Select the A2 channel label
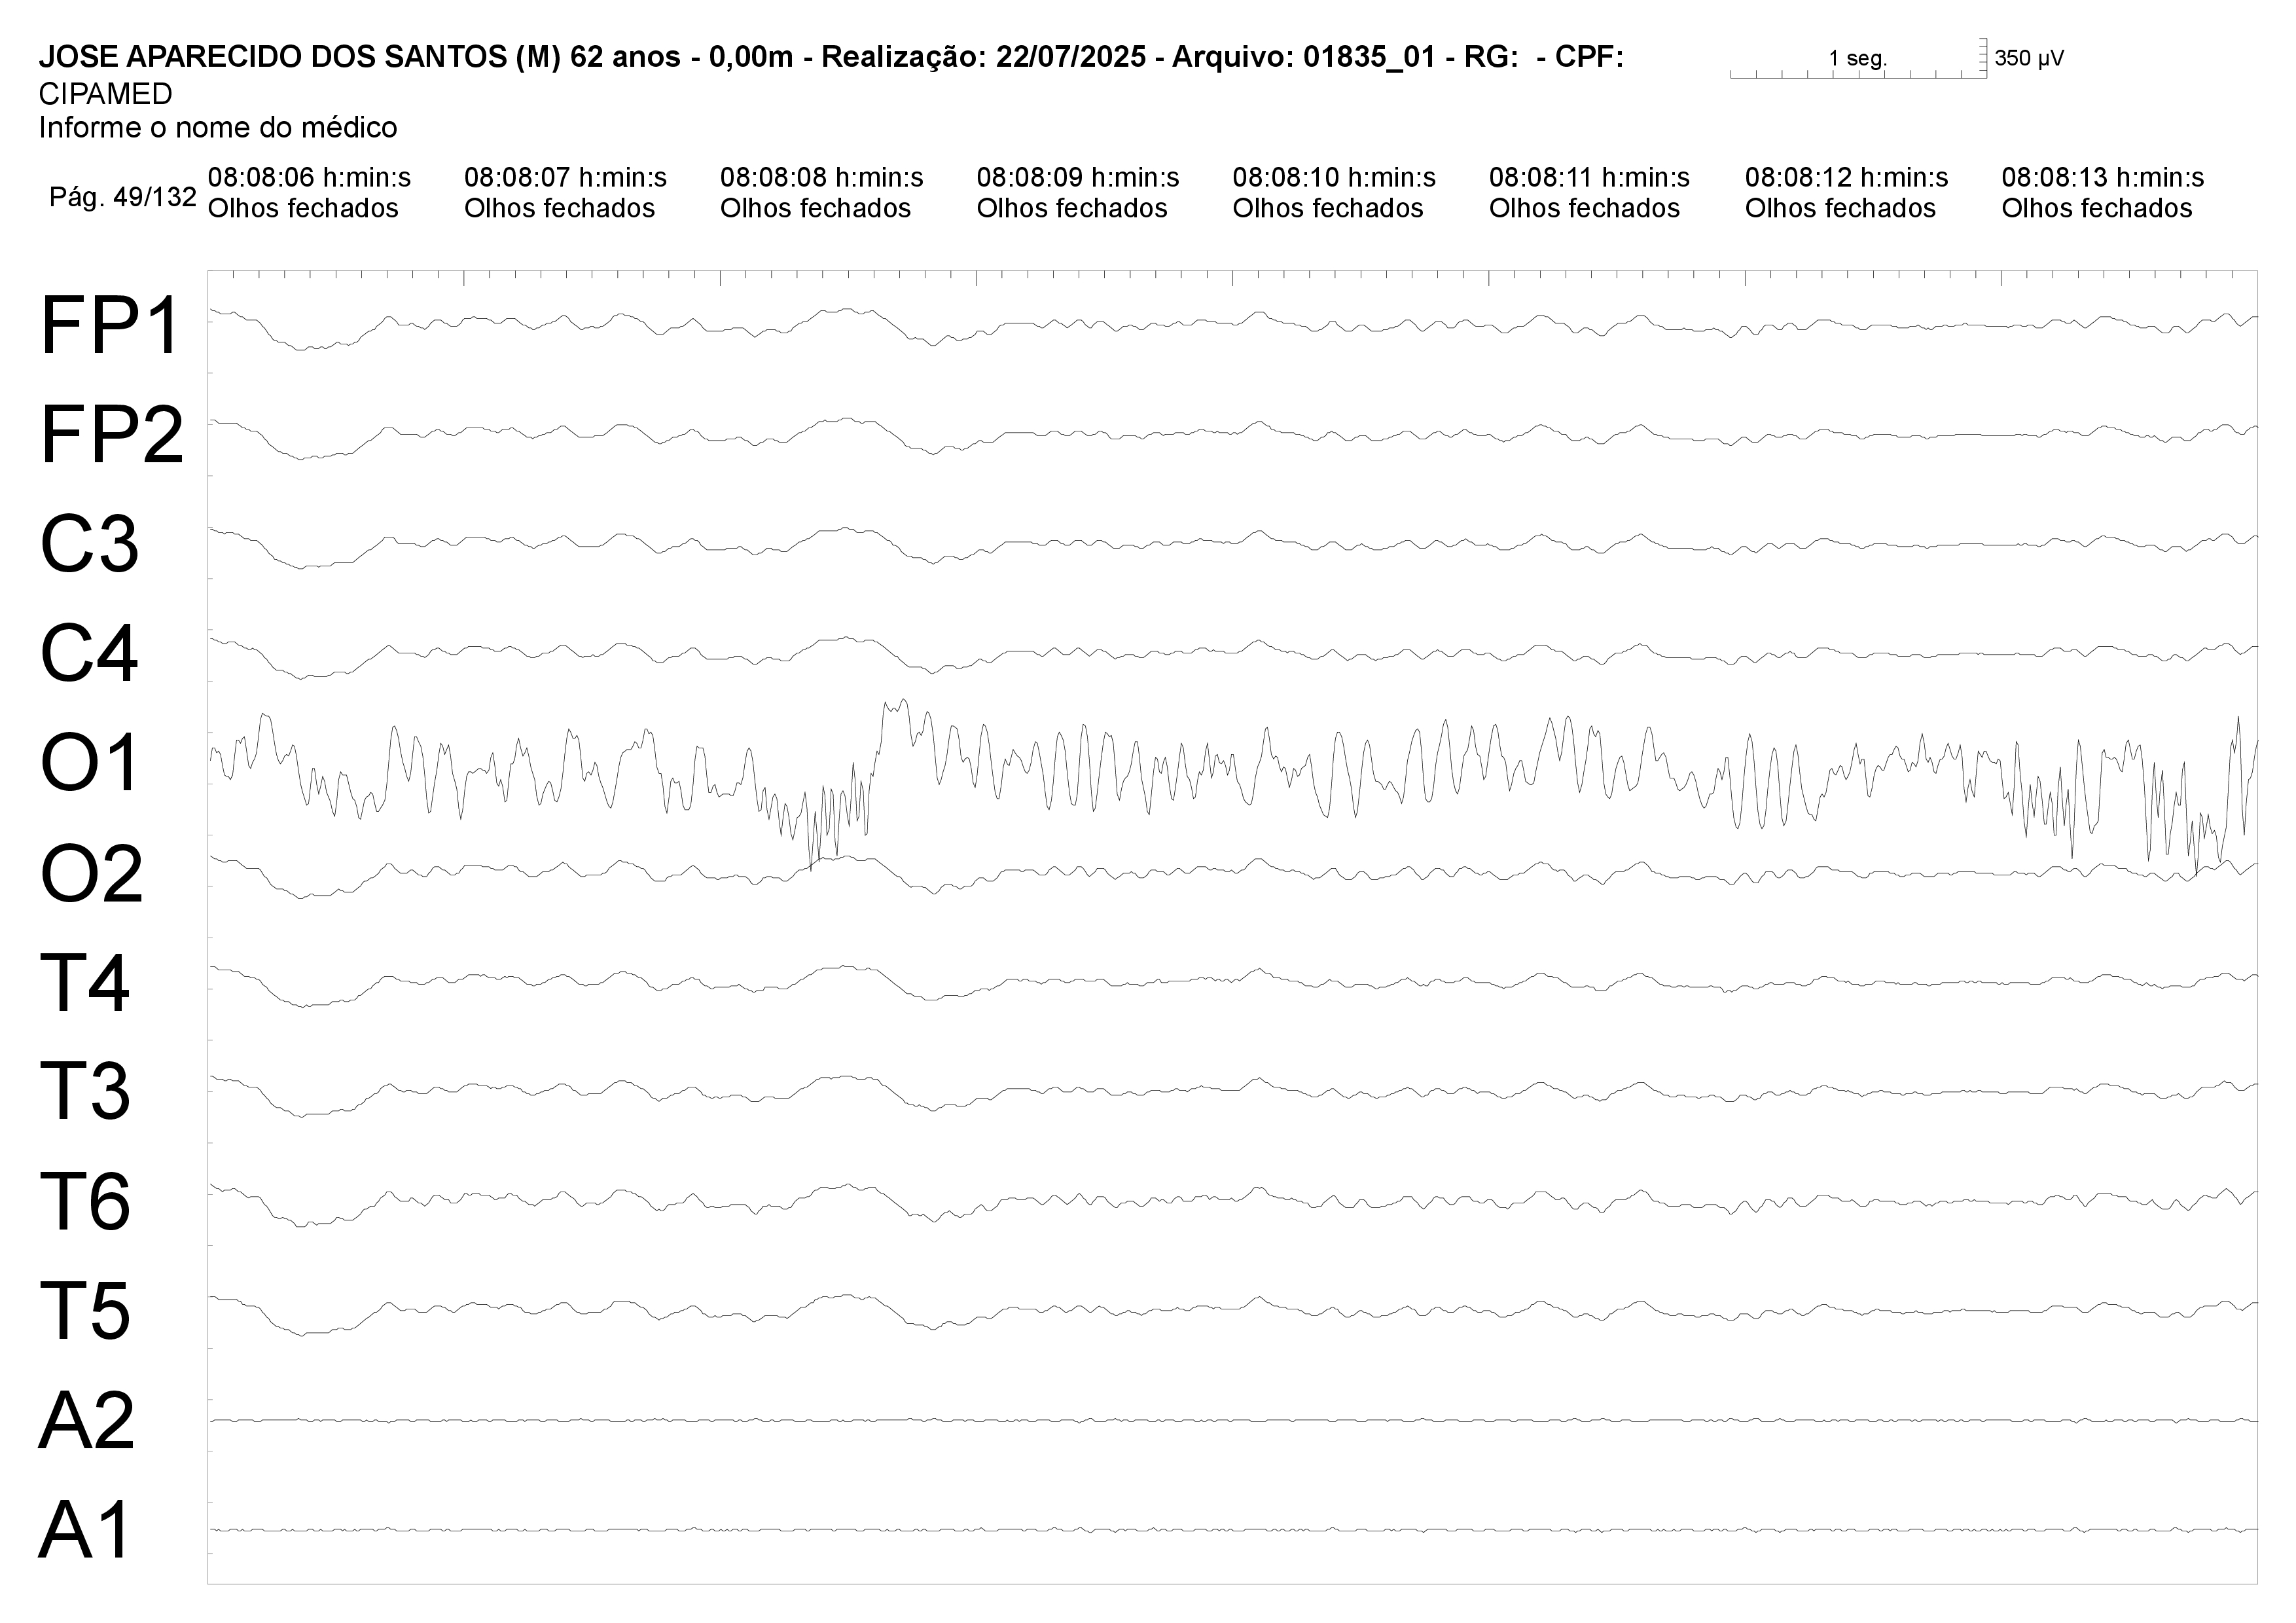Image resolution: width=2296 pixels, height=1623 pixels. pyautogui.click(x=87, y=1420)
